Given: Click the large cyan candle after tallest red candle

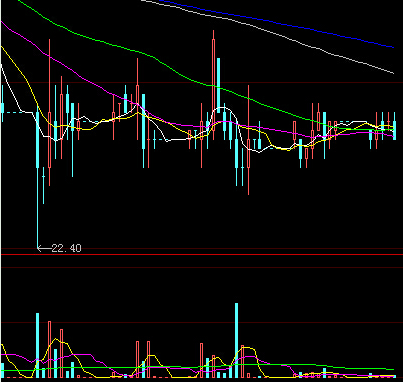Looking at the screenshot, I should pos(219,85).
